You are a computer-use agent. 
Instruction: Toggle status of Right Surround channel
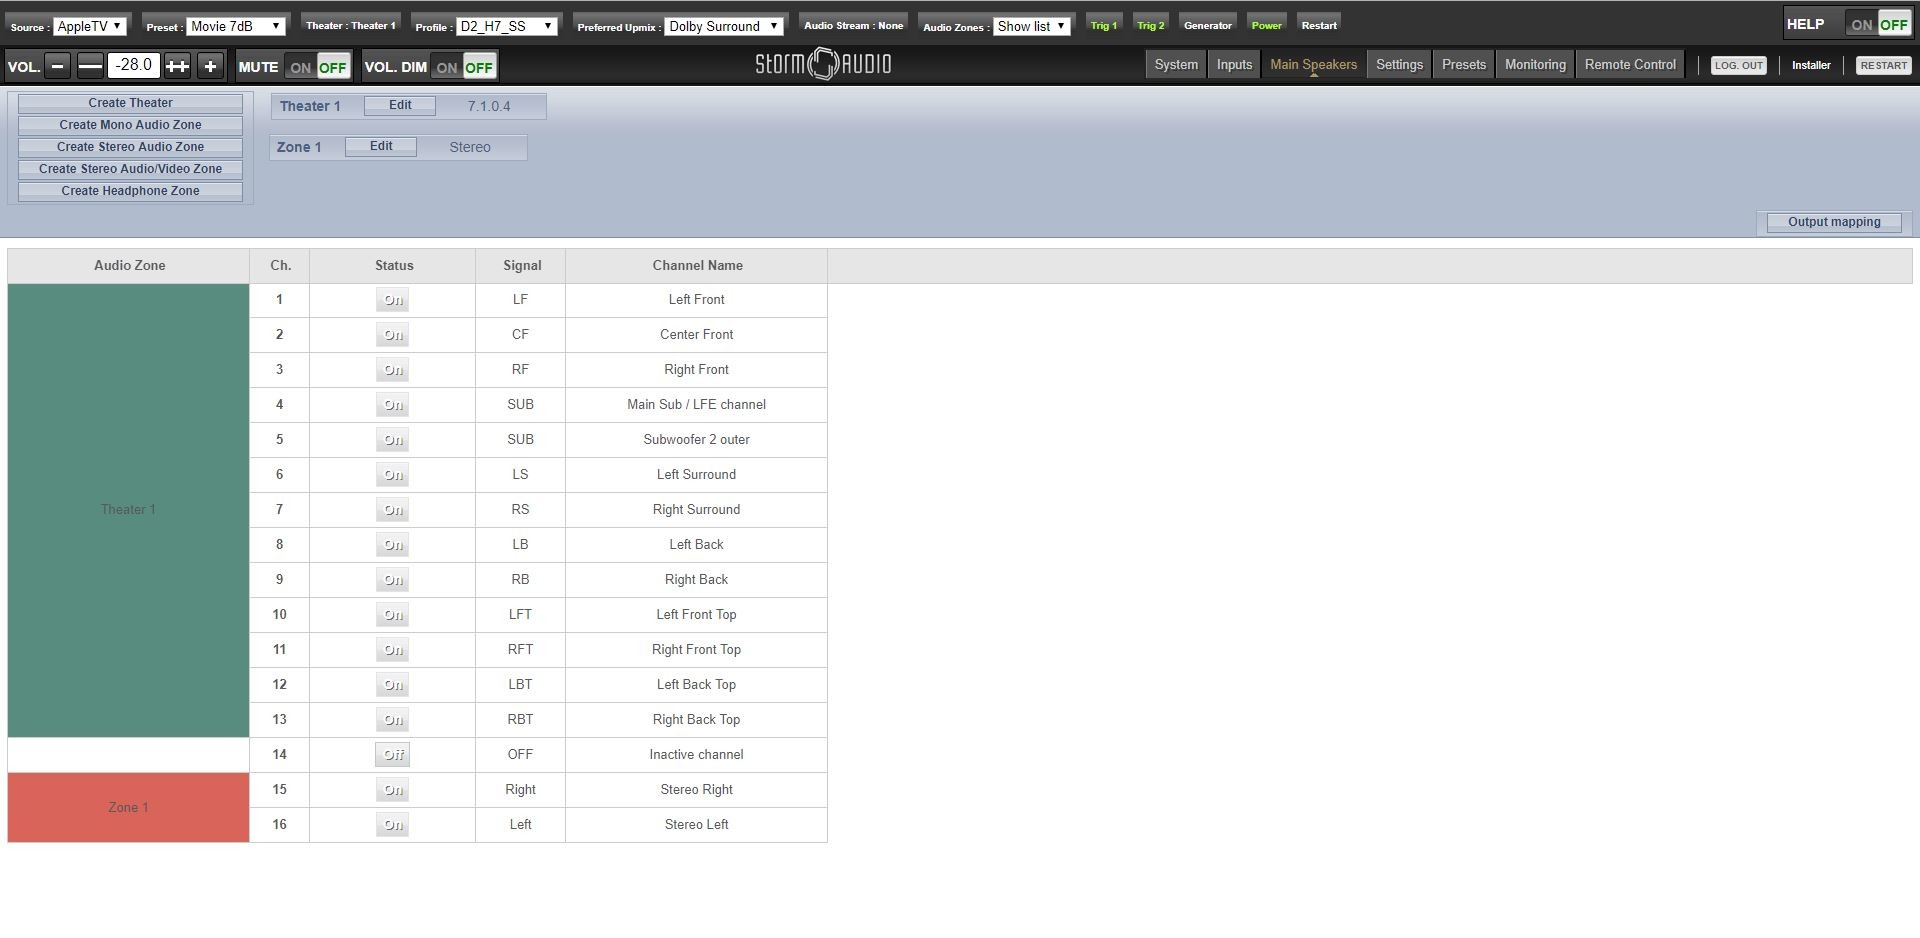click(393, 510)
